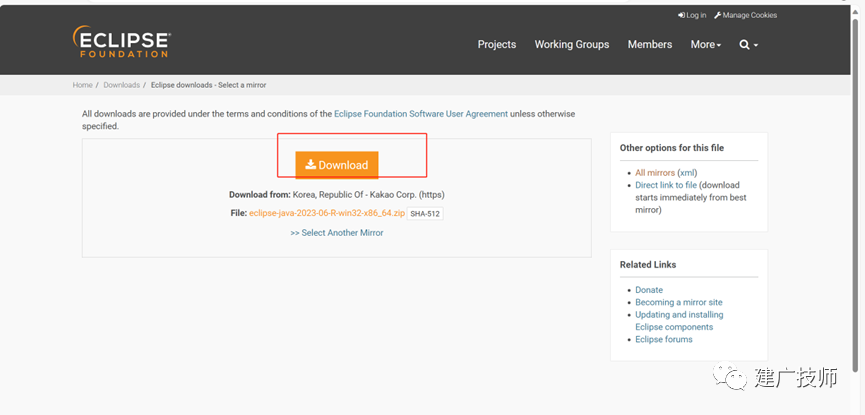The width and height of the screenshot is (865, 415).
Task: Open the Working Groups menu item
Action: point(572,45)
